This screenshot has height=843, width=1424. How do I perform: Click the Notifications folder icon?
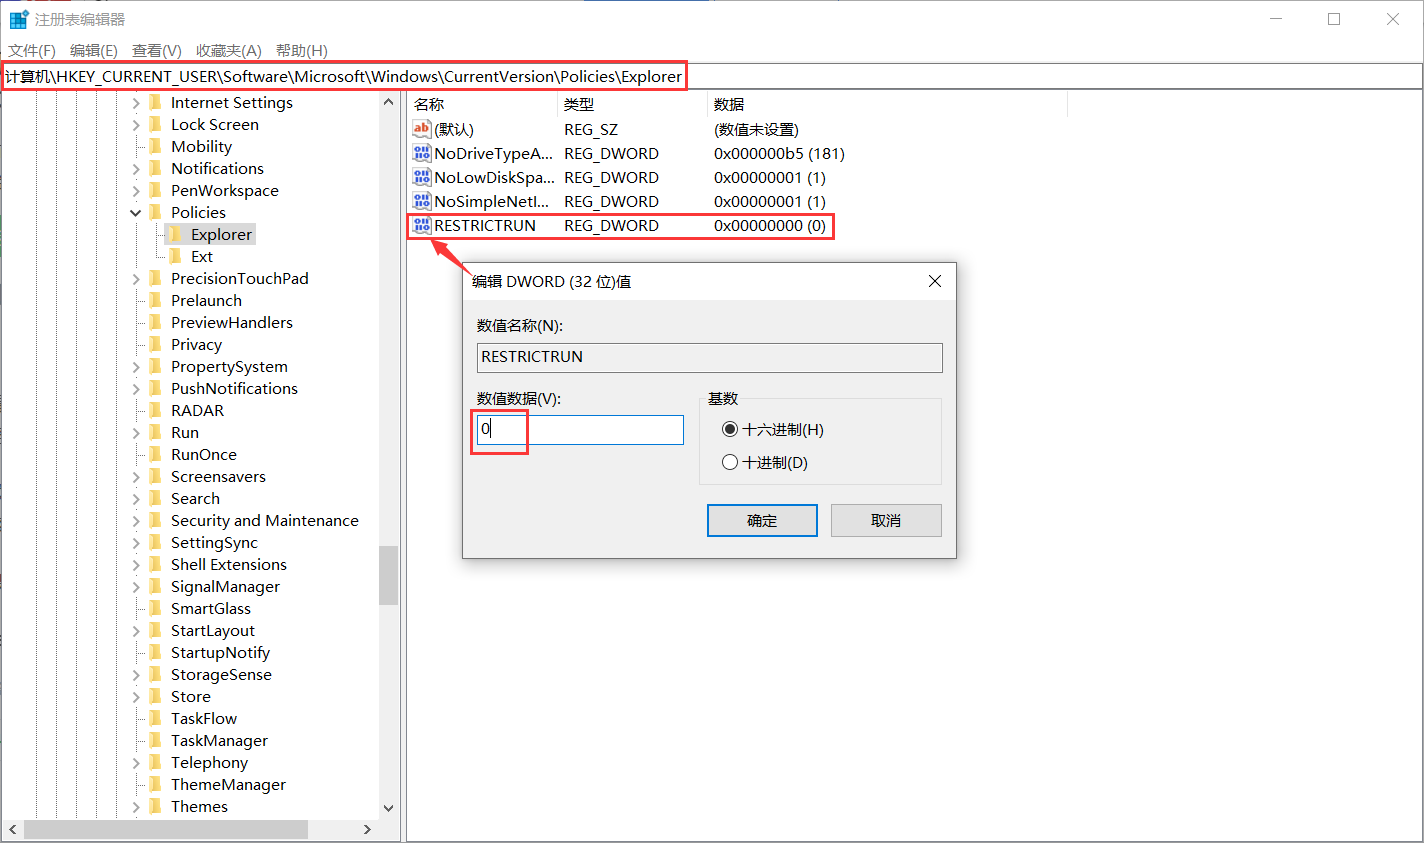(155, 168)
